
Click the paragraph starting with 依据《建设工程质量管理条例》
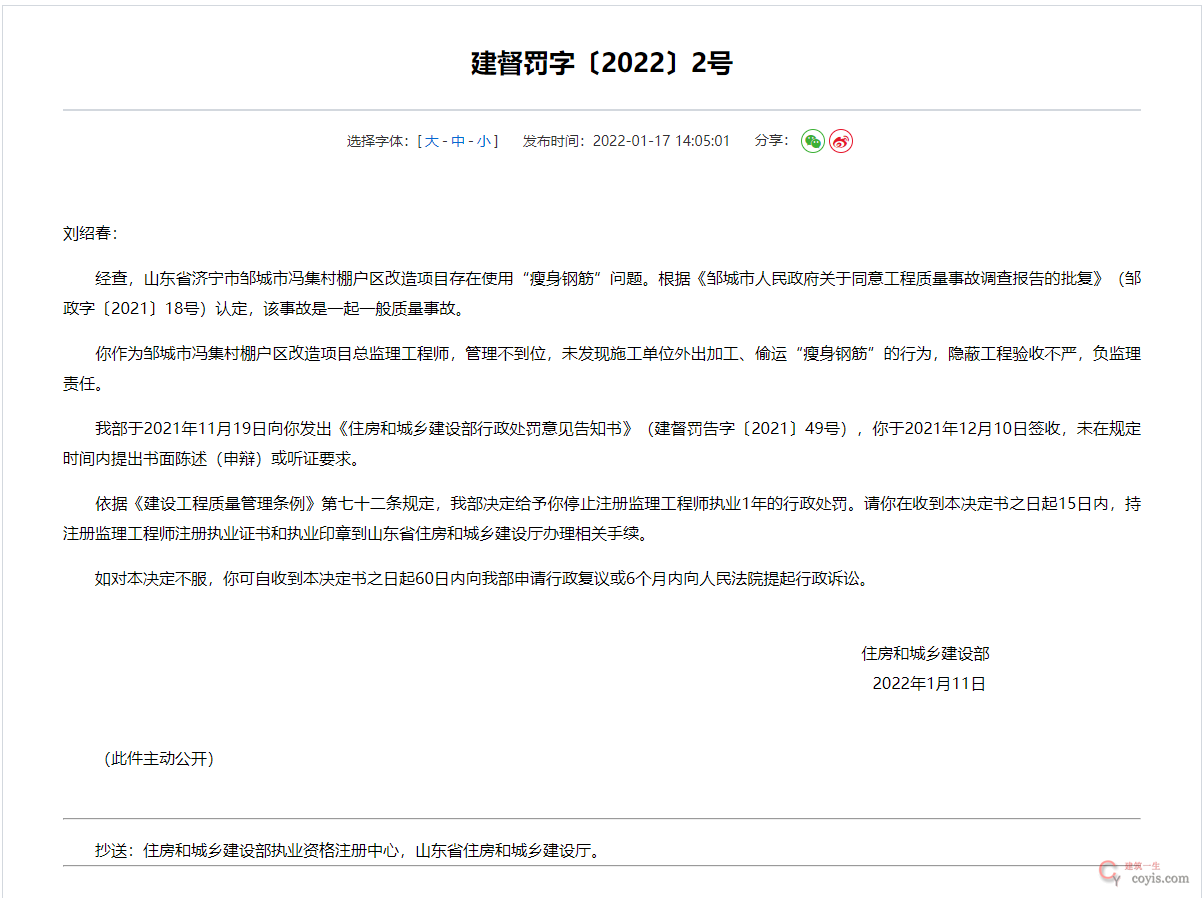point(600,518)
